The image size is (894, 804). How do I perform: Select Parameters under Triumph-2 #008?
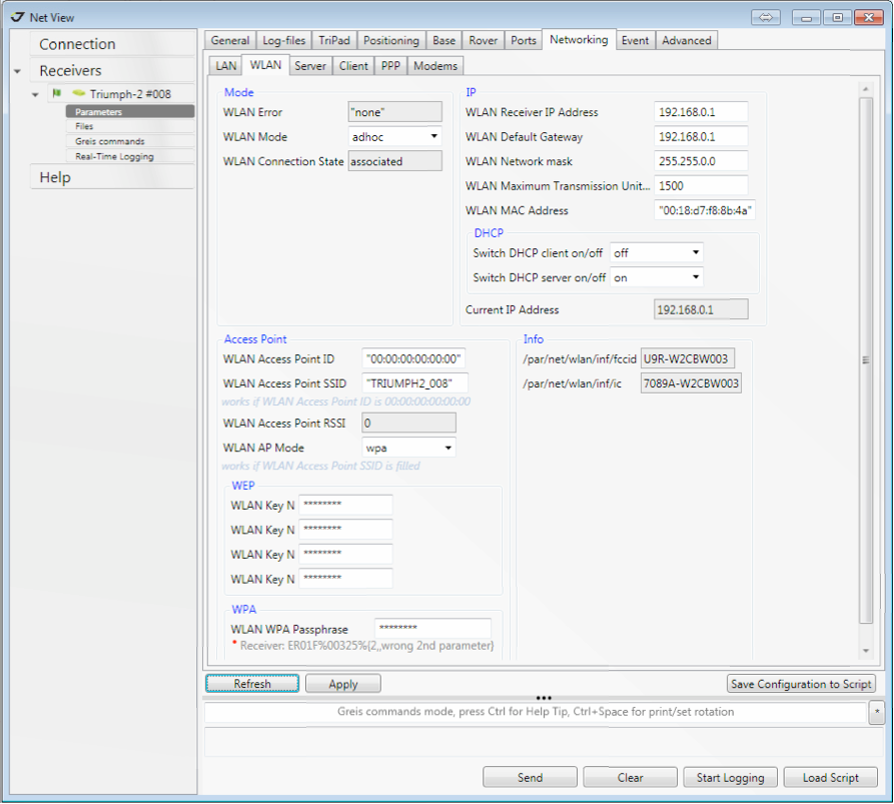tap(130, 112)
